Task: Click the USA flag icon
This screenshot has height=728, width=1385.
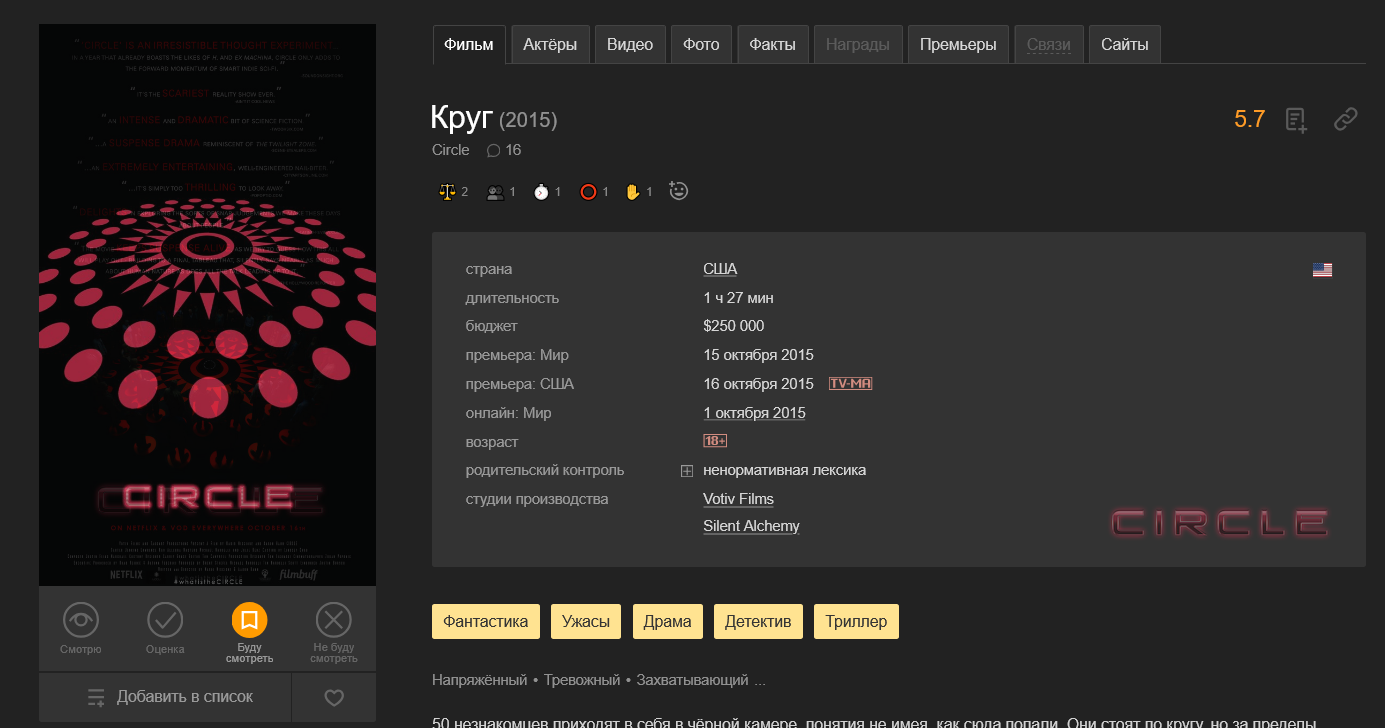Action: [1322, 270]
